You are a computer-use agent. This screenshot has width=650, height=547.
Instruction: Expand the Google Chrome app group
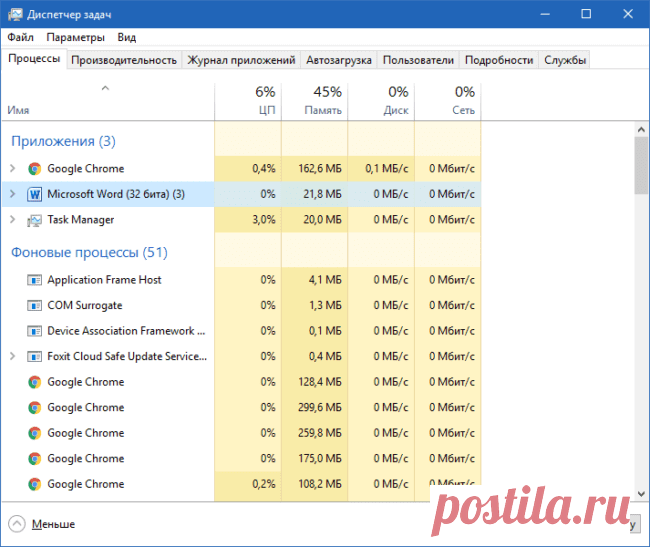point(12,169)
